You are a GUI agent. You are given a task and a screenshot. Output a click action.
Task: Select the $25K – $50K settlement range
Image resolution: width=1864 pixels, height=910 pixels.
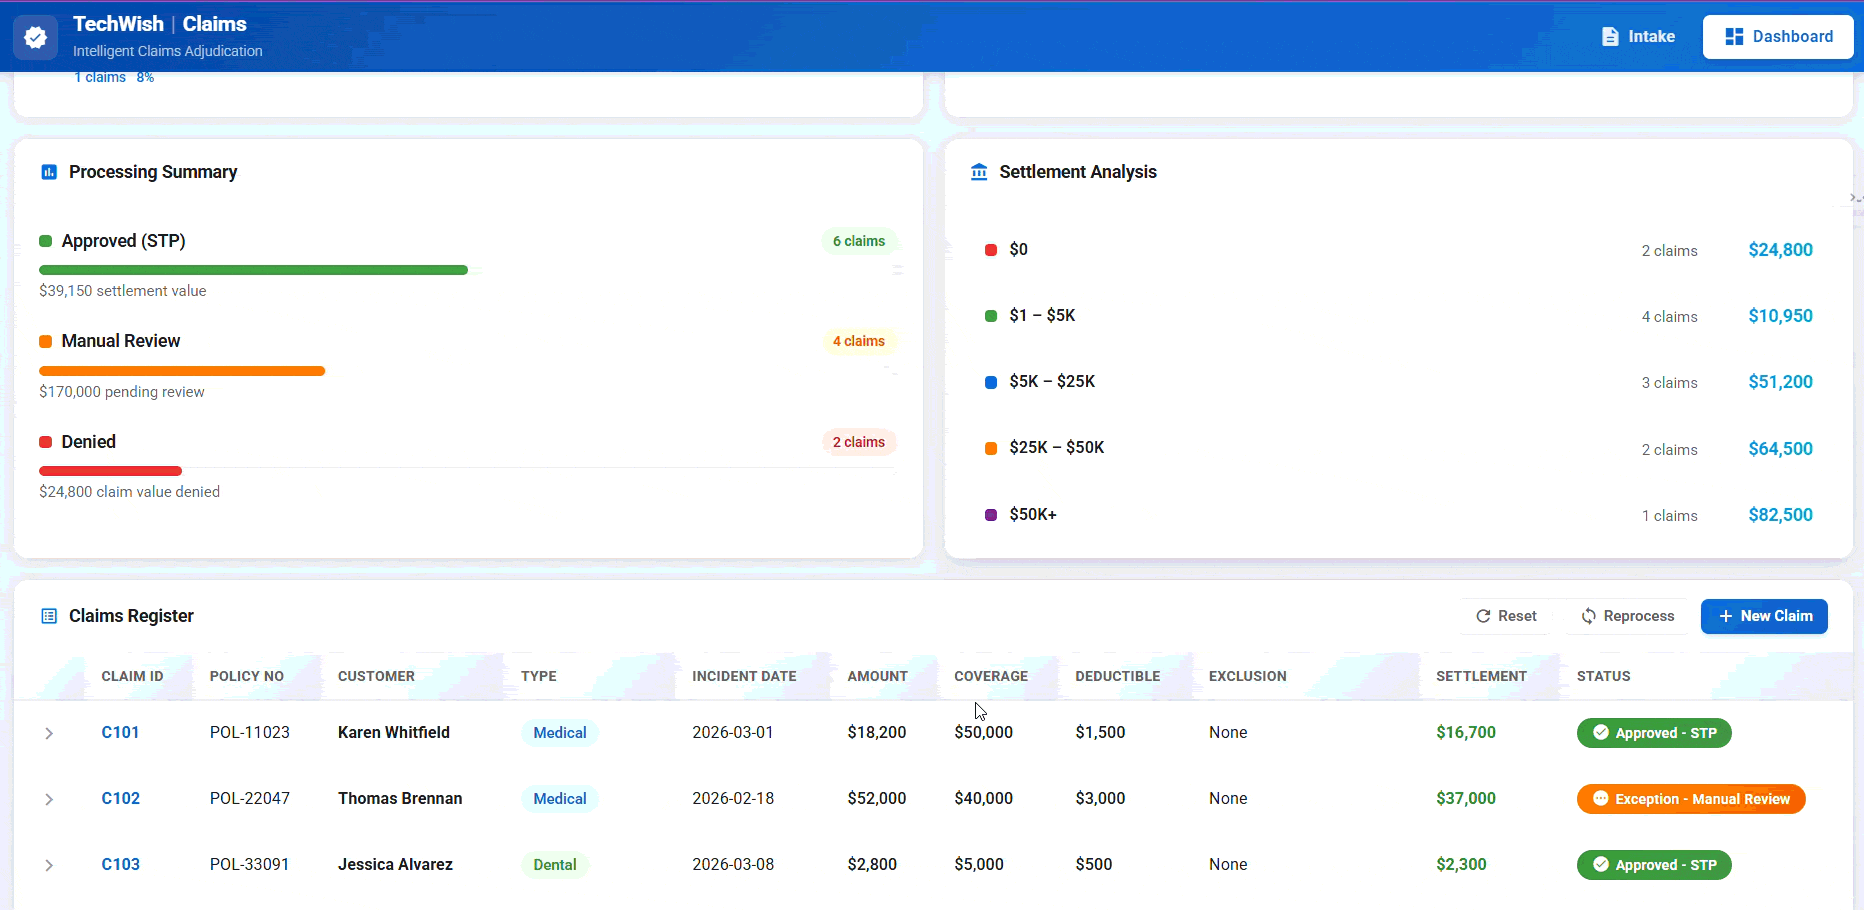tap(1398, 448)
